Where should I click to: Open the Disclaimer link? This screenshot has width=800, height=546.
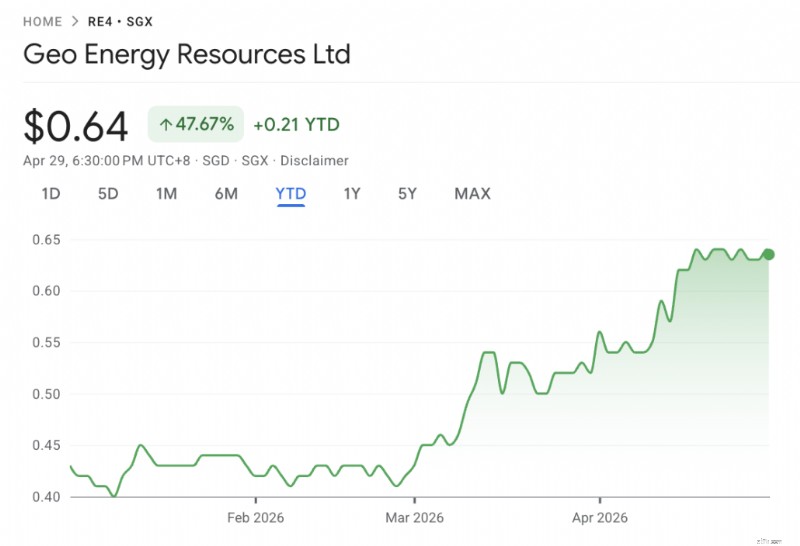click(x=314, y=161)
